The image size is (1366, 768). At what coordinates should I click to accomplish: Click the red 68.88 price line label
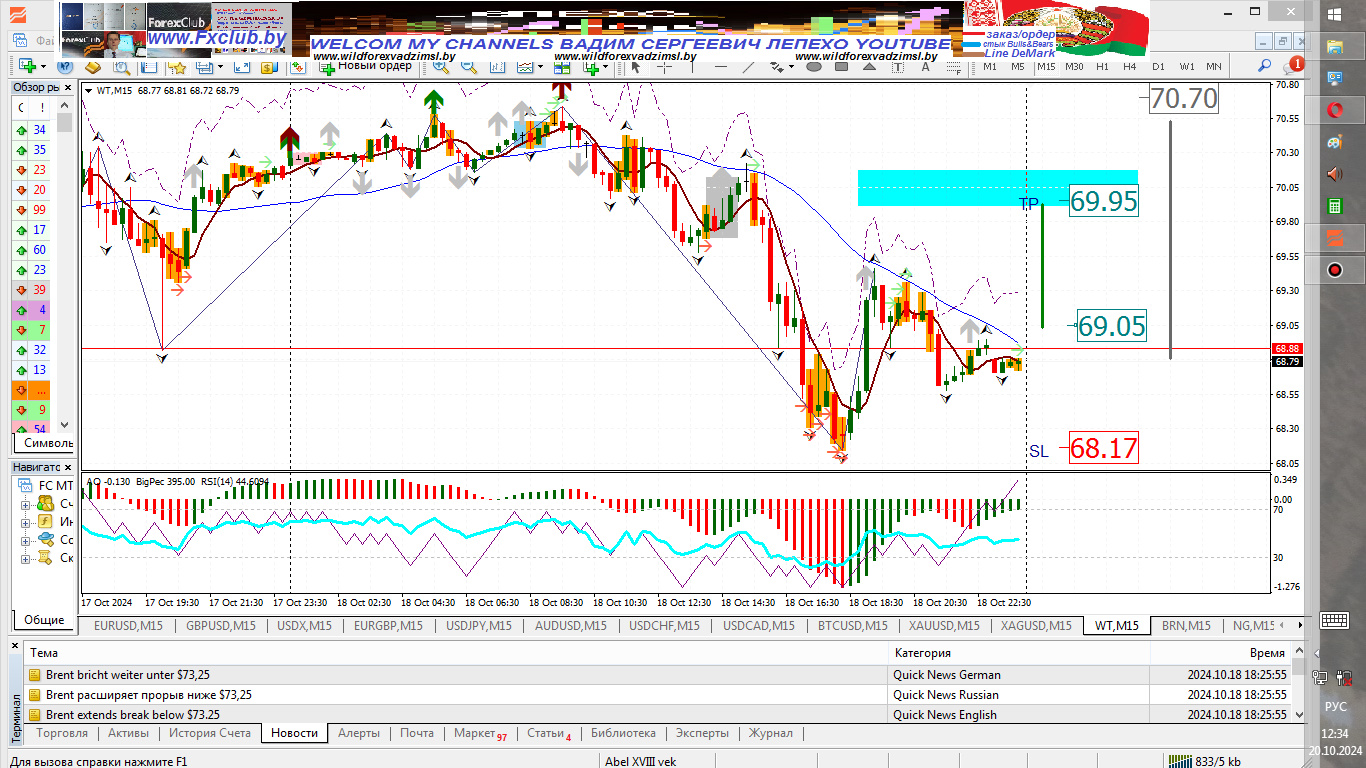(1286, 348)
